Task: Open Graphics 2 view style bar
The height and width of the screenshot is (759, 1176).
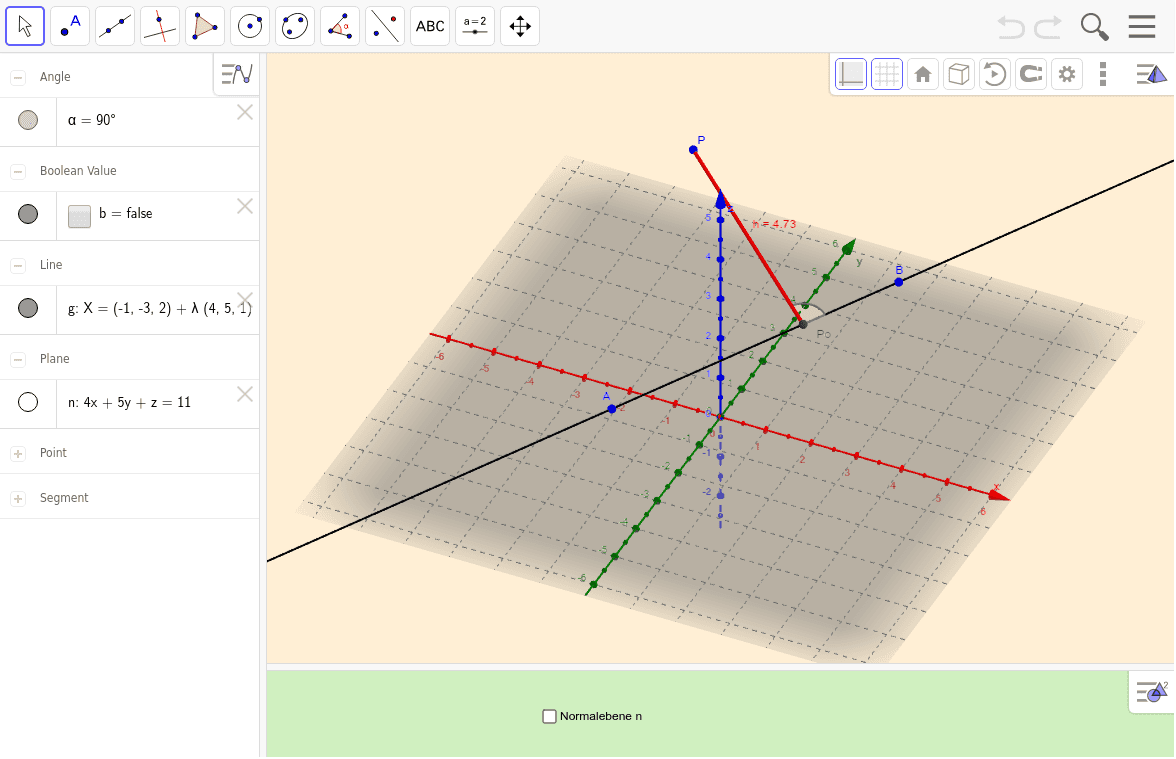Action: point(1152,692)
